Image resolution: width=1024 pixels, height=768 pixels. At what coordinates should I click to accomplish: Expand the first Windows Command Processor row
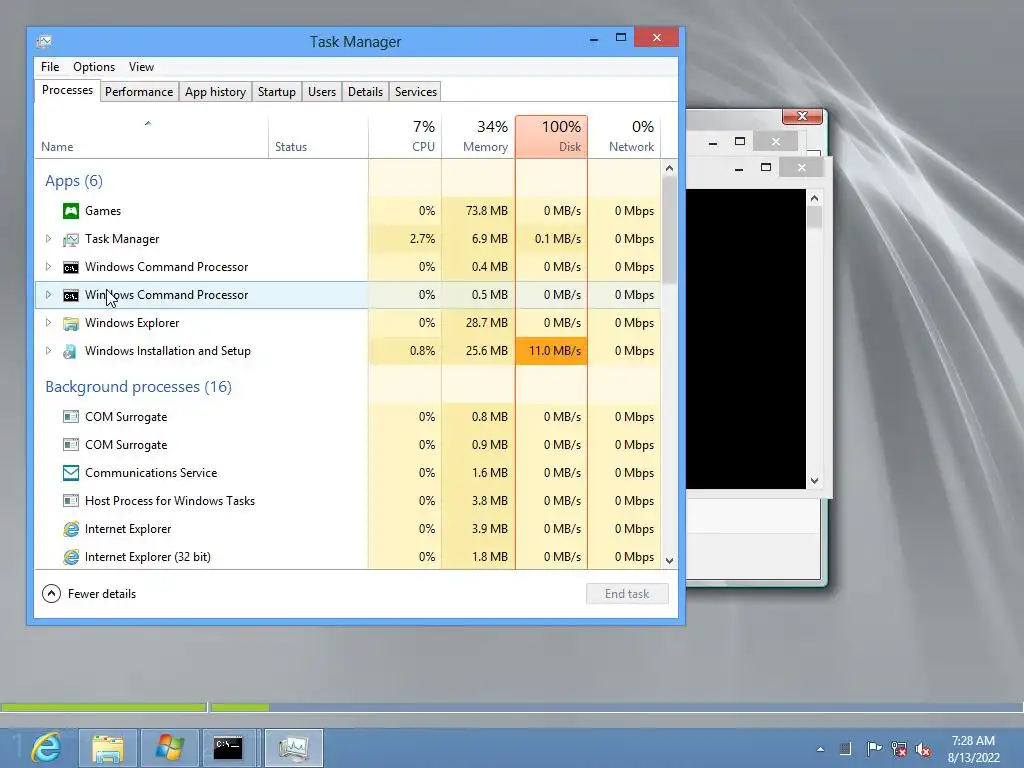[x=48, y=267]
